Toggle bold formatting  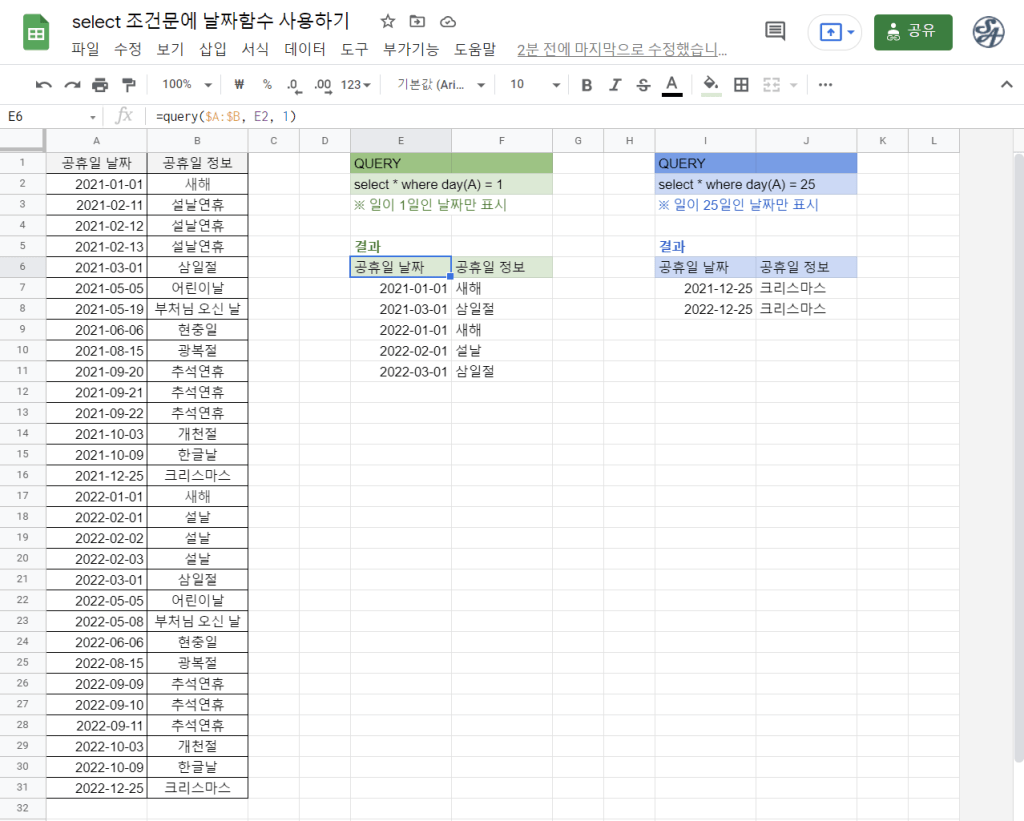(x=587, y=85)
